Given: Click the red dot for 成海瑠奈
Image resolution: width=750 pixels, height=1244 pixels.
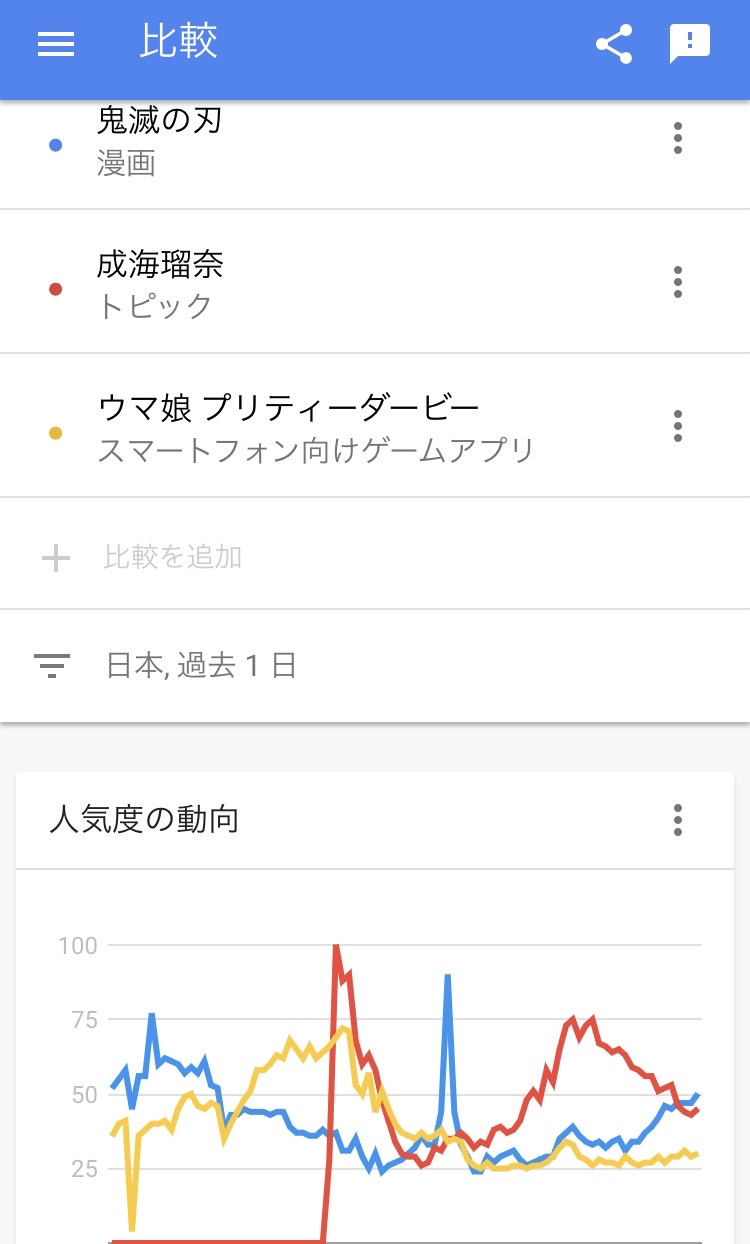Looking at the screenshot, I should 56,289.
